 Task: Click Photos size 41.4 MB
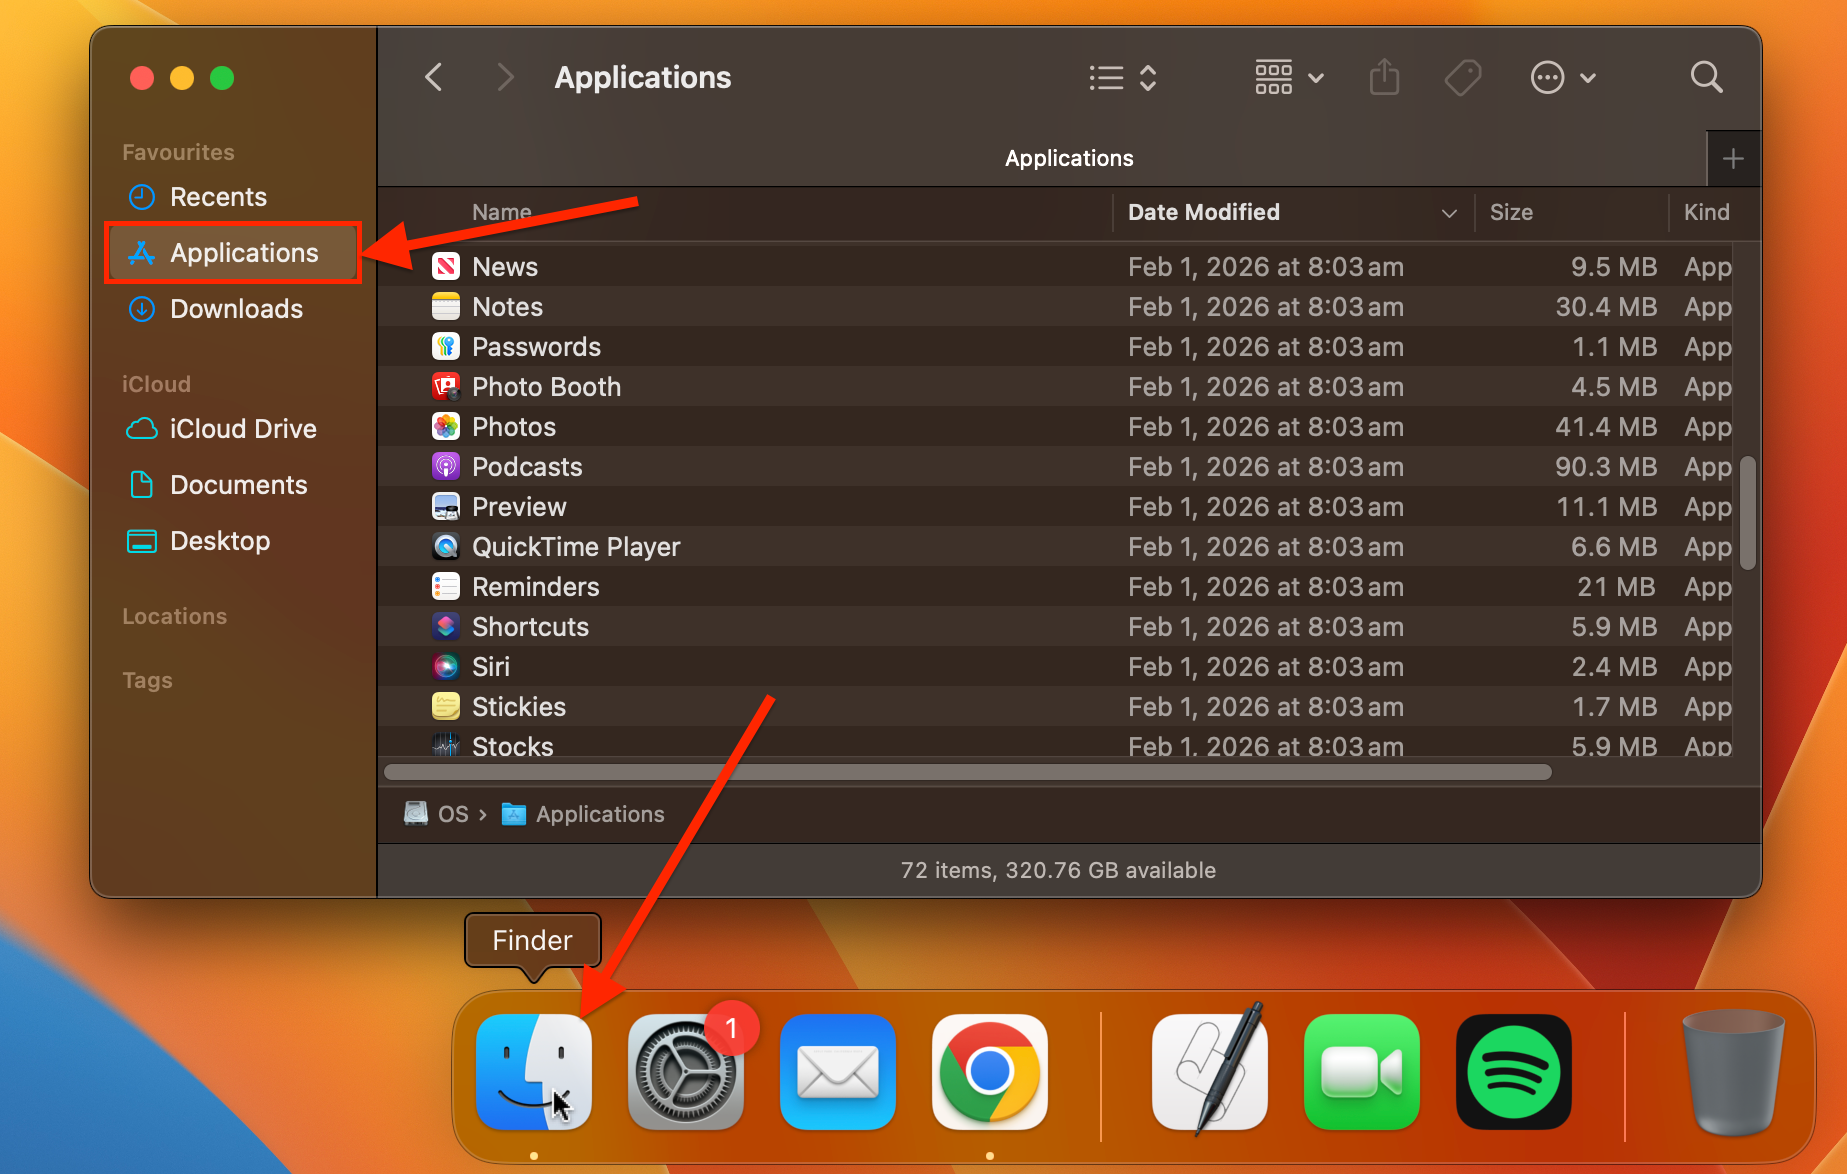(1606, 427)
